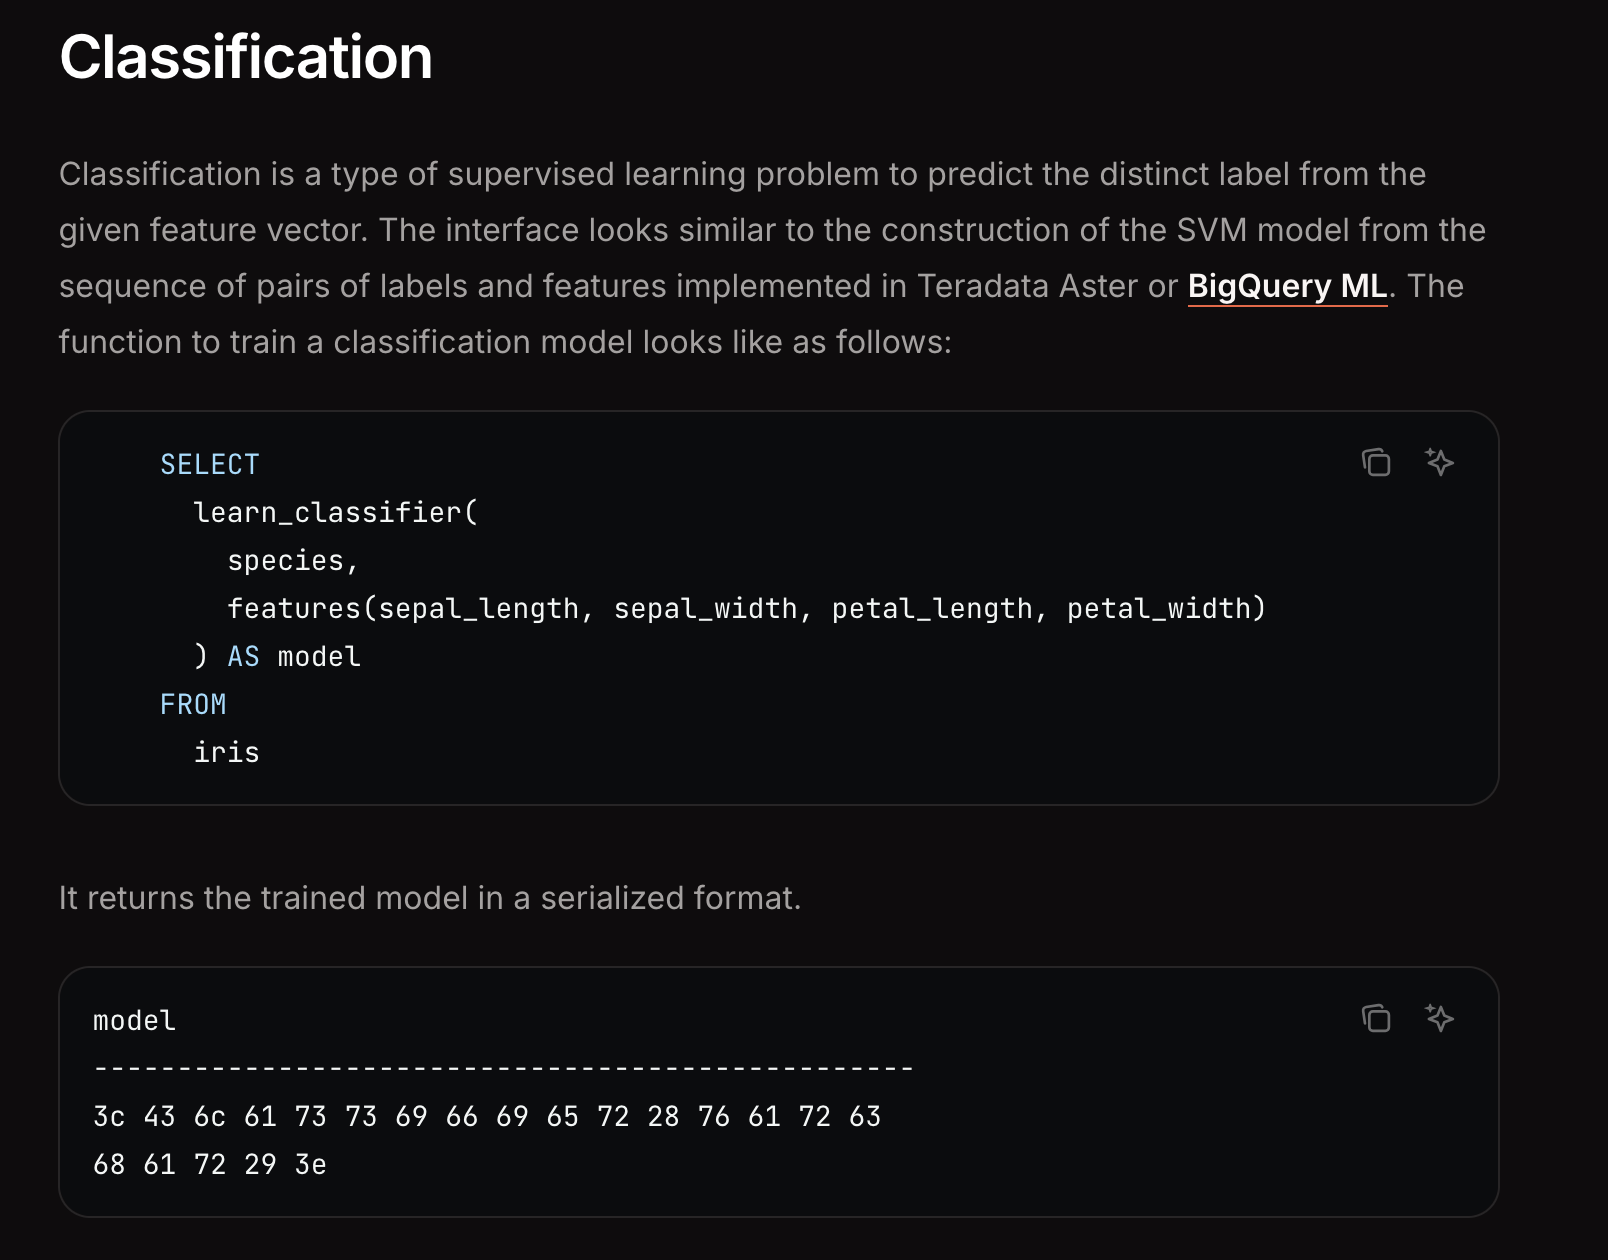Click the species argument line
Viewport: 1608px width, 1260px height.
pos(293,561)
